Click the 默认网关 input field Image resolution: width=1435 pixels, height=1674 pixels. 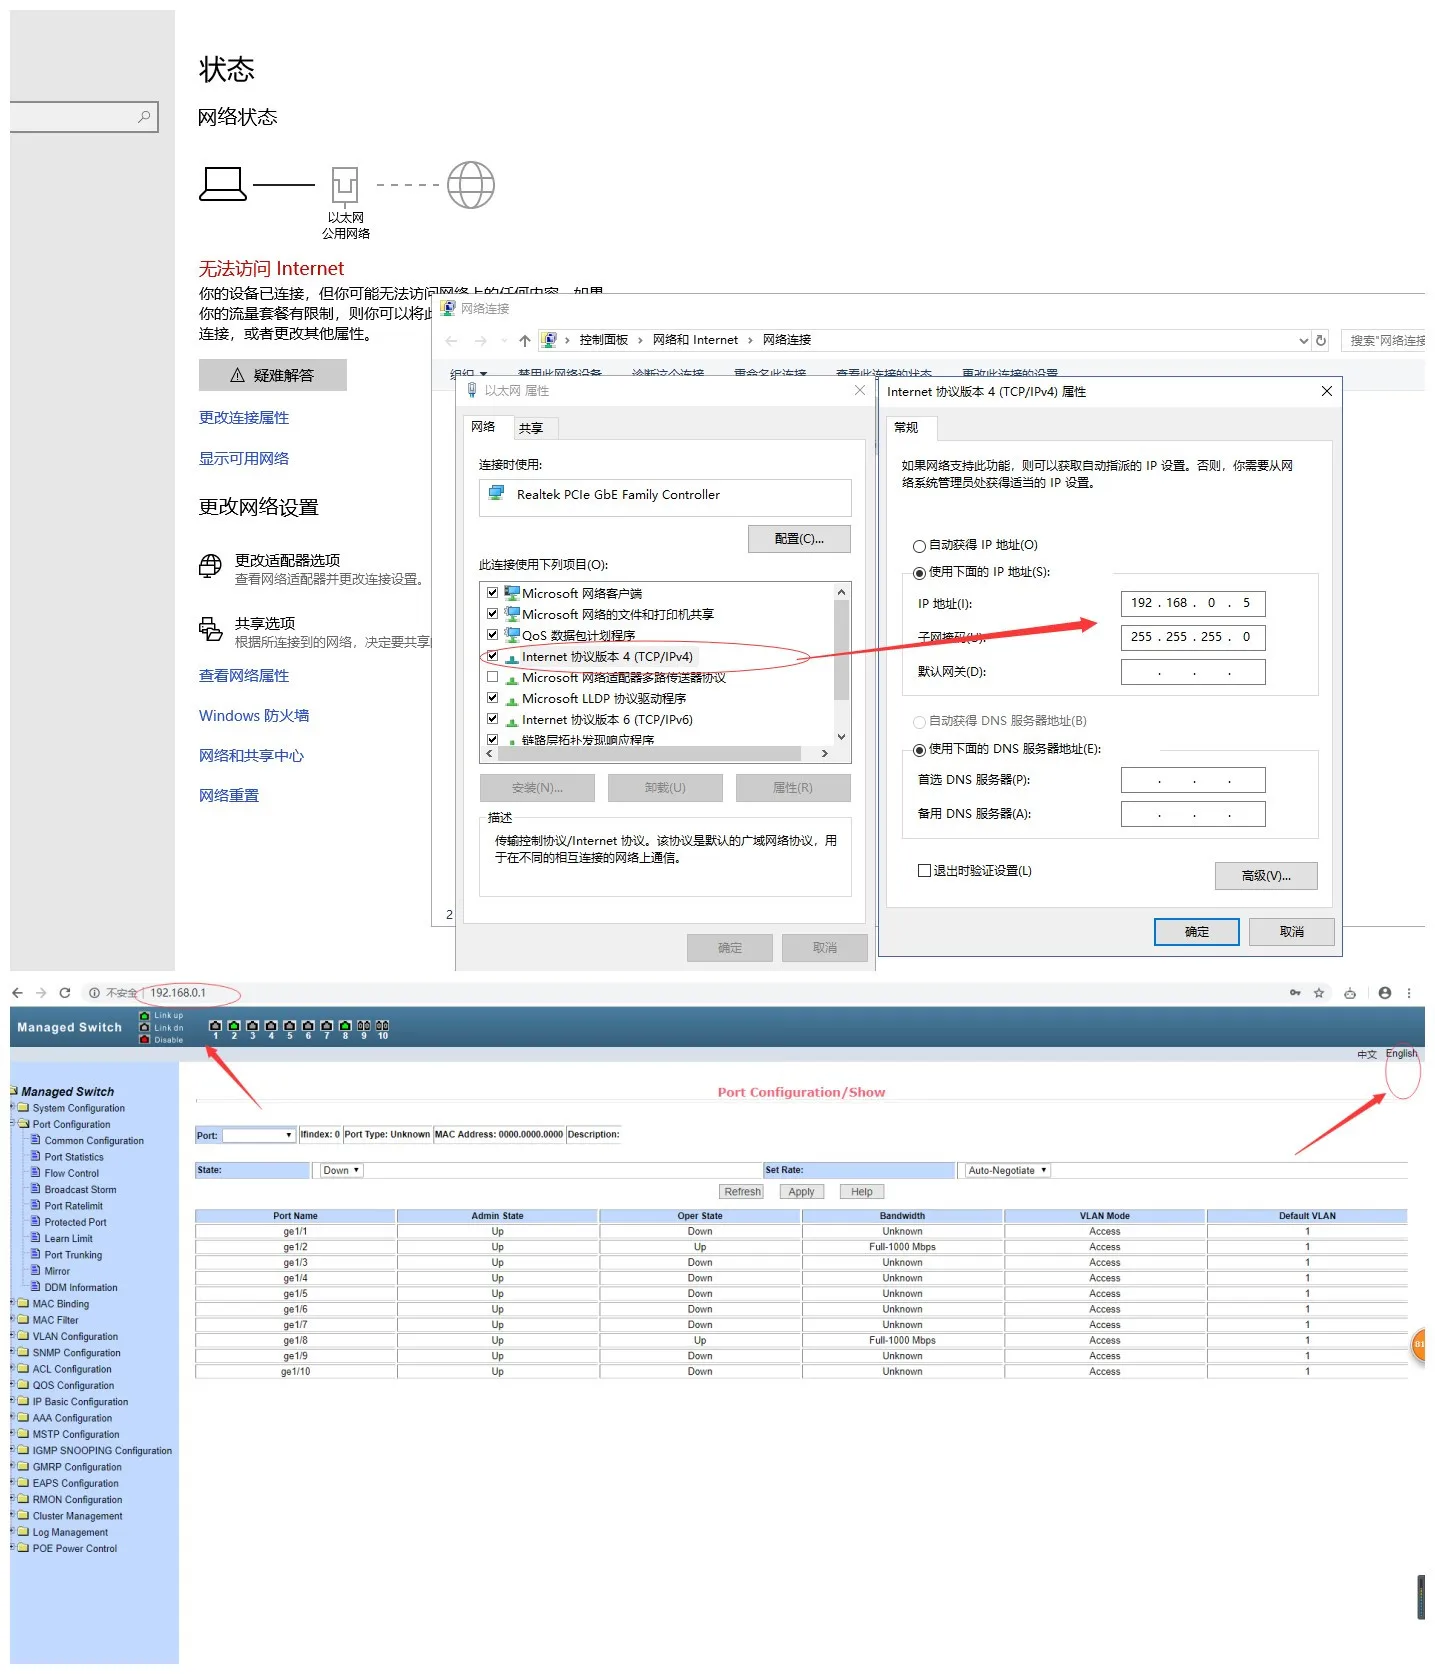[1193, 672]
